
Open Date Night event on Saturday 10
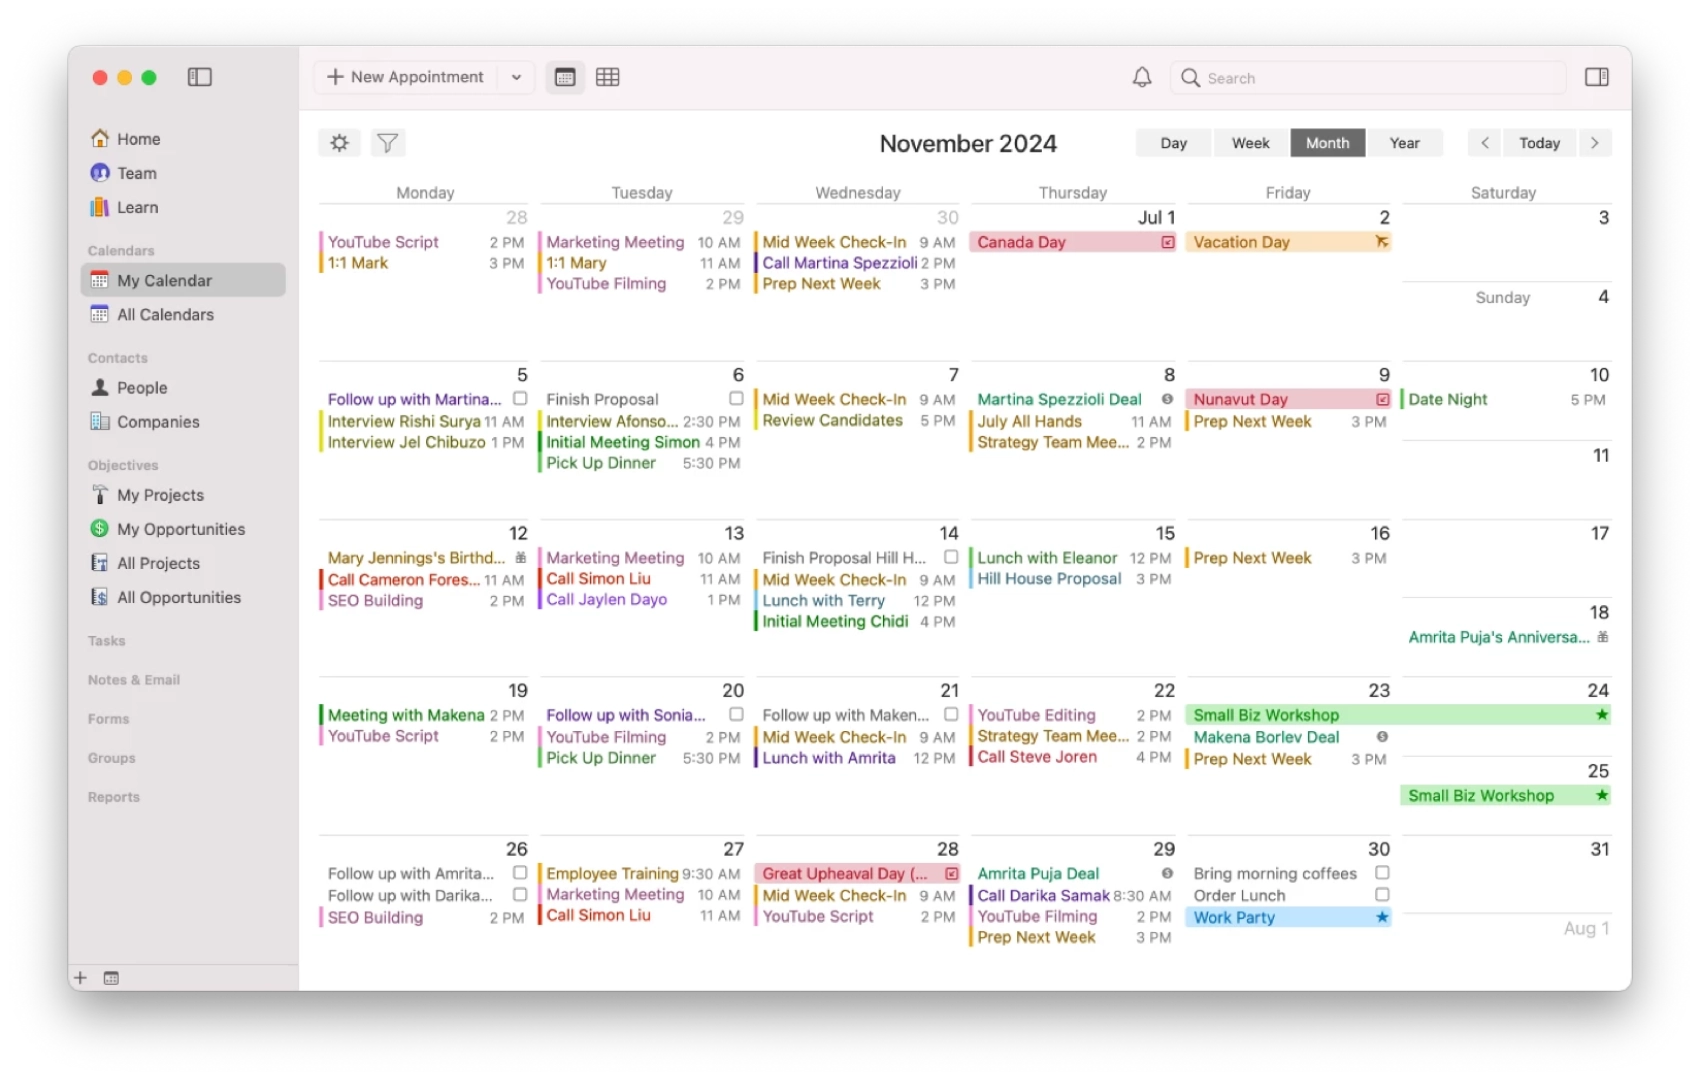tap(1504, 399)
